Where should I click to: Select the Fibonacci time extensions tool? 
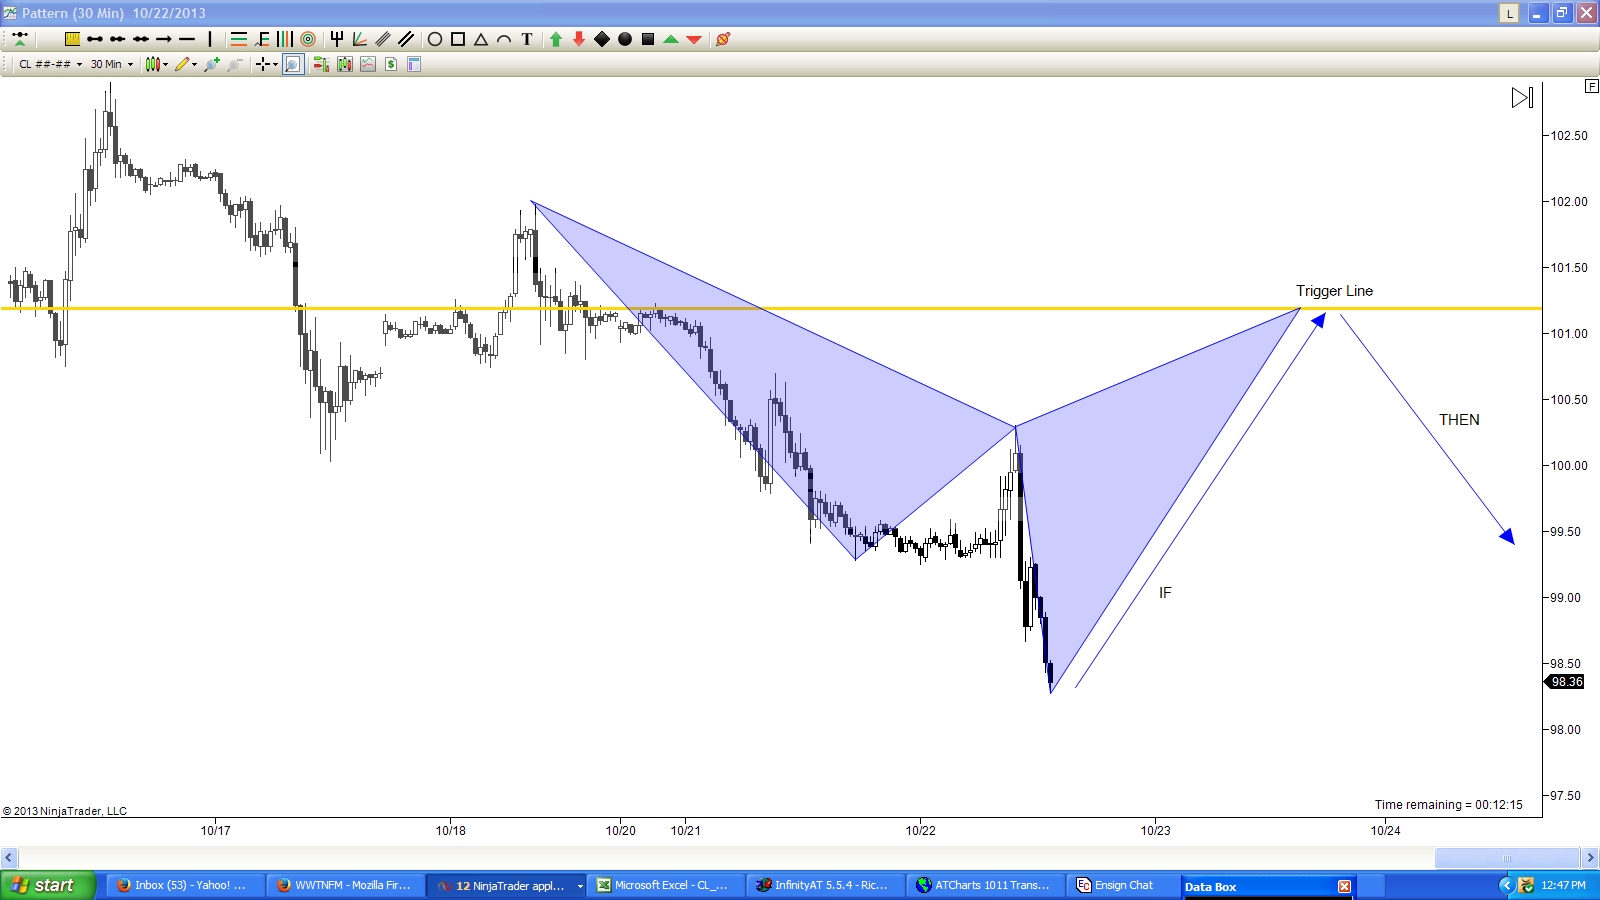coord(285,39)
